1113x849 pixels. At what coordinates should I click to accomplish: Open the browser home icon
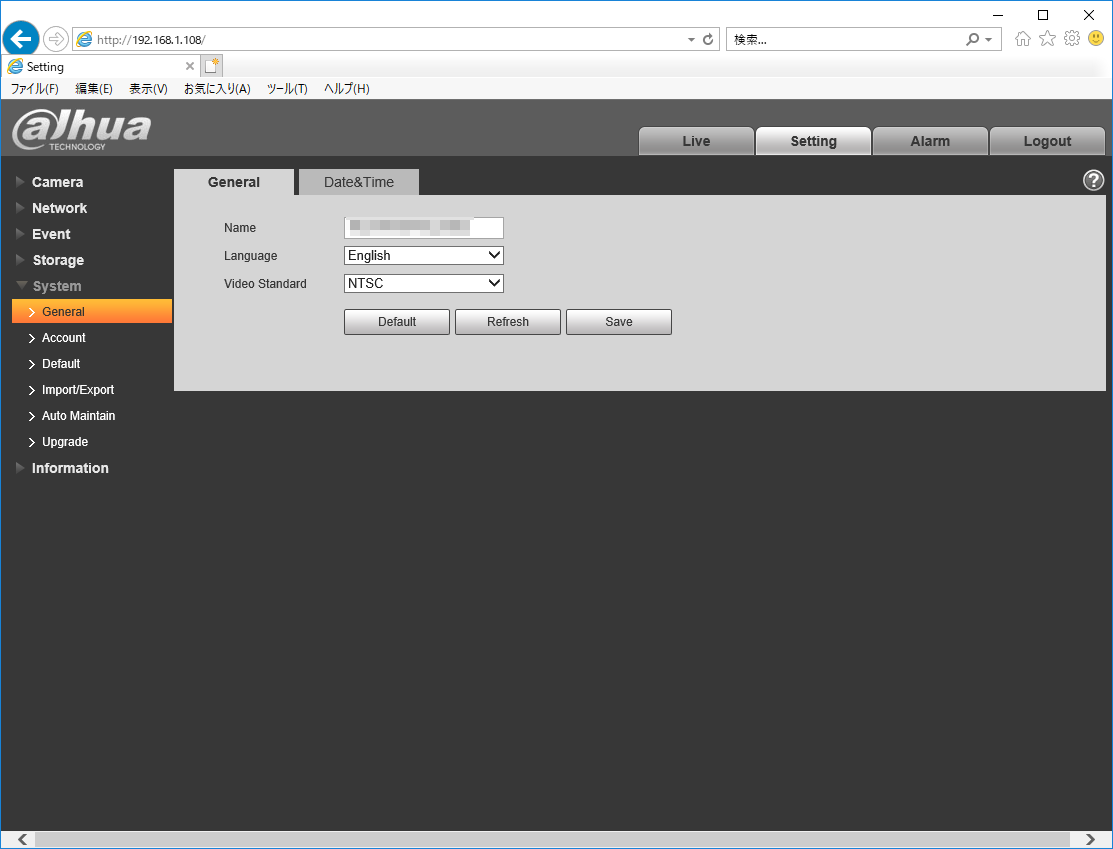pos(1023,39)
